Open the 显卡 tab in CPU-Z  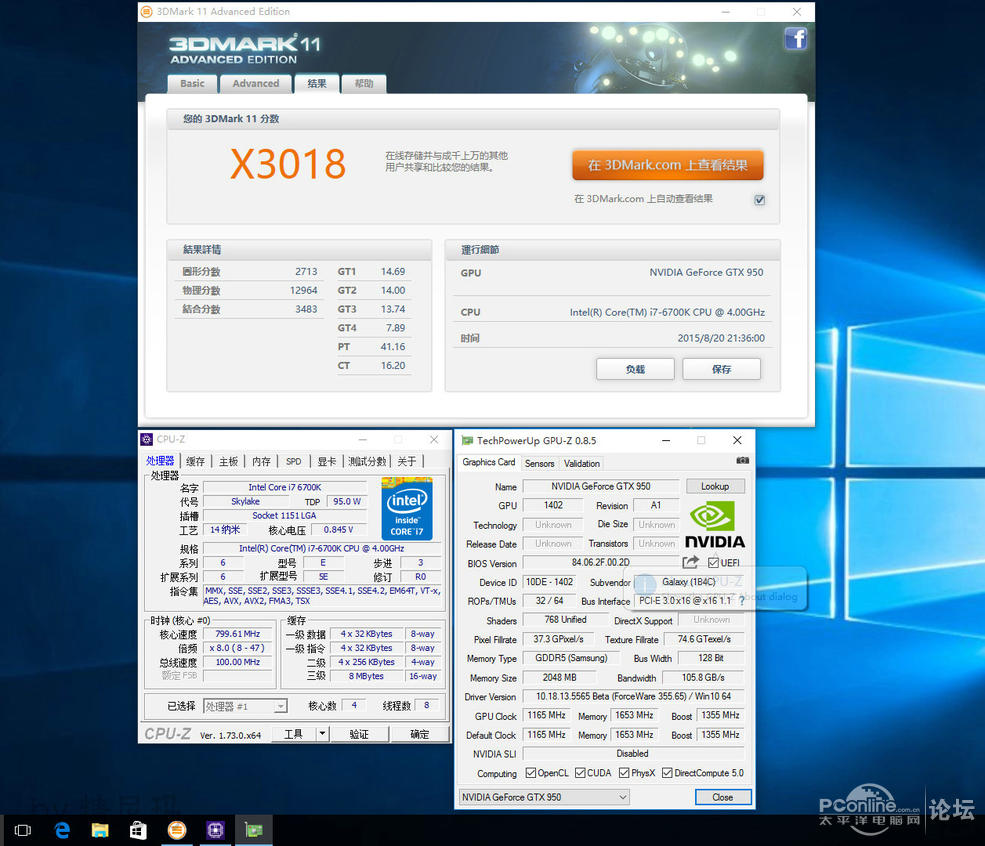click(327, 461)
